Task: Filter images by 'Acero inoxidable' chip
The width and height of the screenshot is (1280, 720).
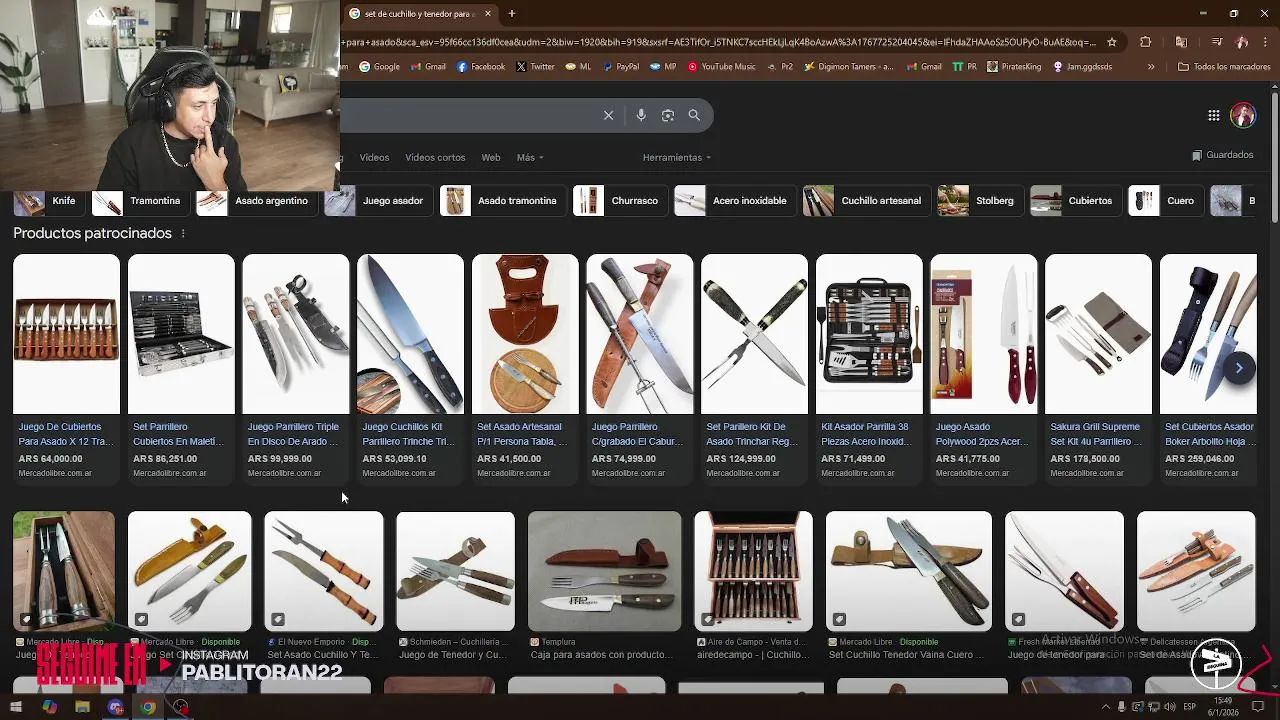Action: 734,201
